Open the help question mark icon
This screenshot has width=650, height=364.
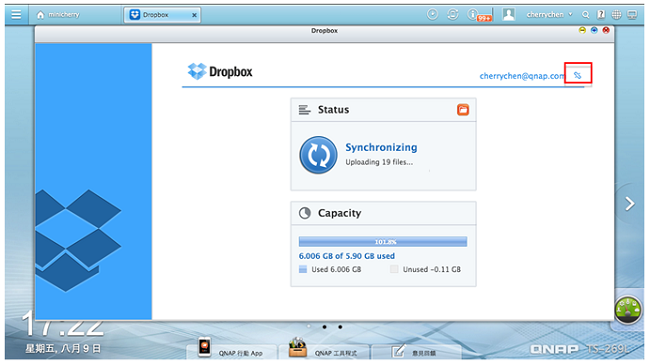pos(601,15)
